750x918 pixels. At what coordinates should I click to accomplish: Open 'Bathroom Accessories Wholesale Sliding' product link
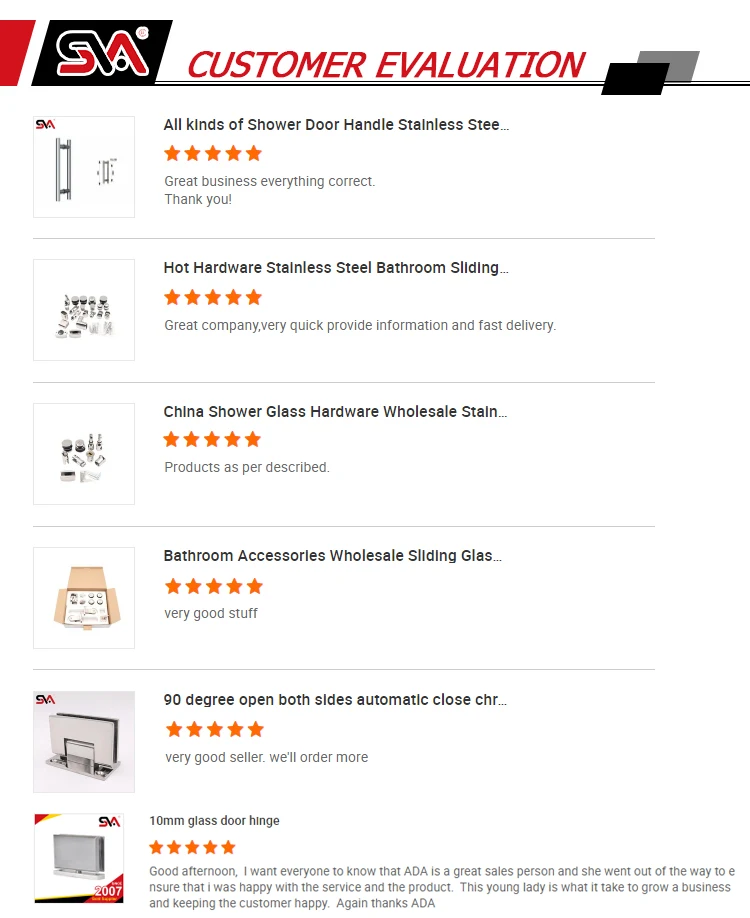click(x=332, y=556)
